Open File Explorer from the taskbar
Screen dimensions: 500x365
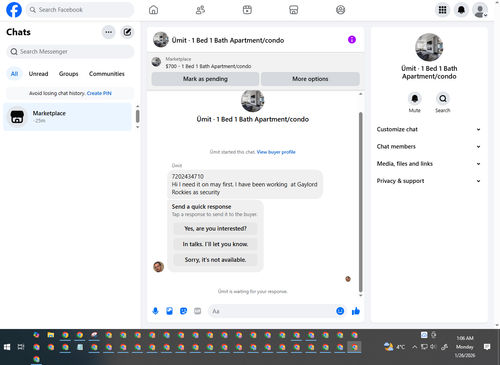51,335
